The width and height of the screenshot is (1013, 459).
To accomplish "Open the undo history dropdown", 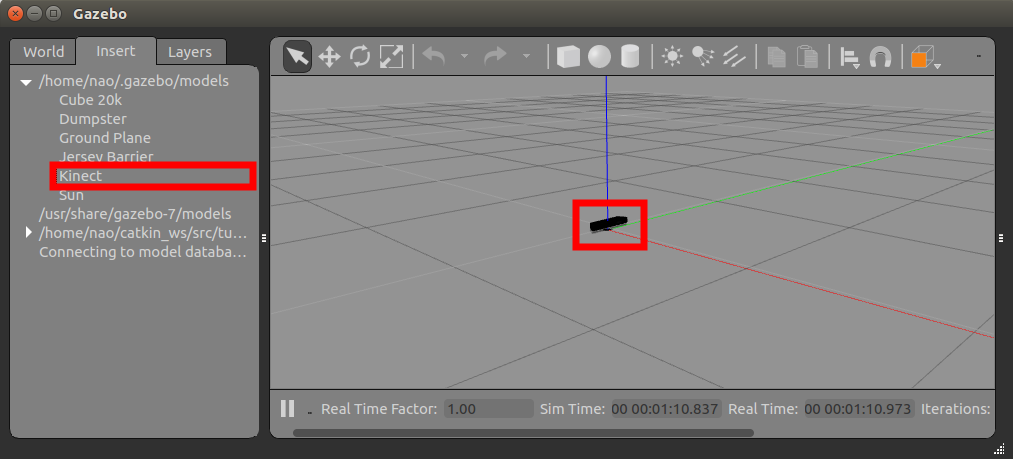I will (x=464, y=57).
